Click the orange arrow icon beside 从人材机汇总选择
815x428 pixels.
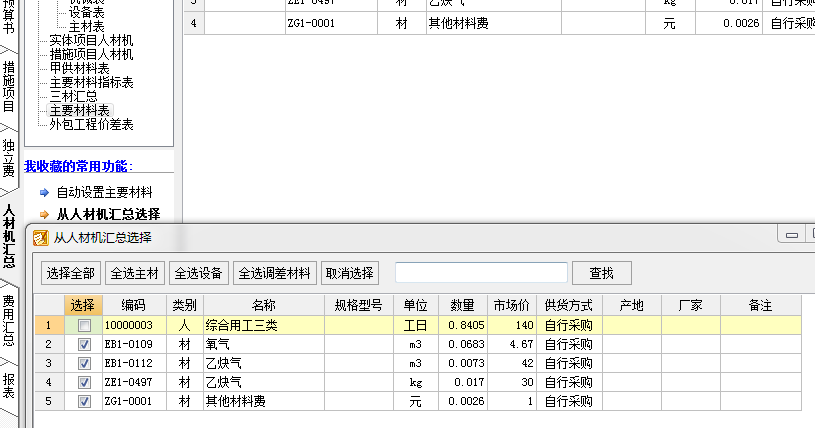click(x=44, y=214)
